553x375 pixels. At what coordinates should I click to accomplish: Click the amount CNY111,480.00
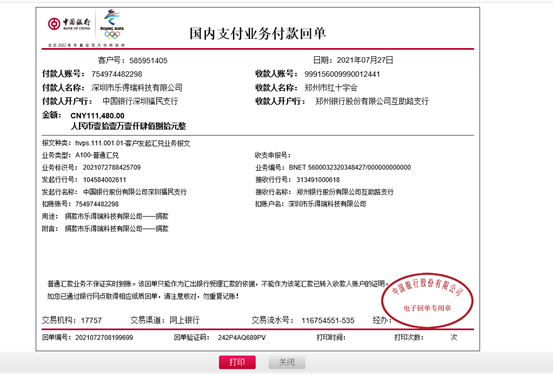click(97, 116)
